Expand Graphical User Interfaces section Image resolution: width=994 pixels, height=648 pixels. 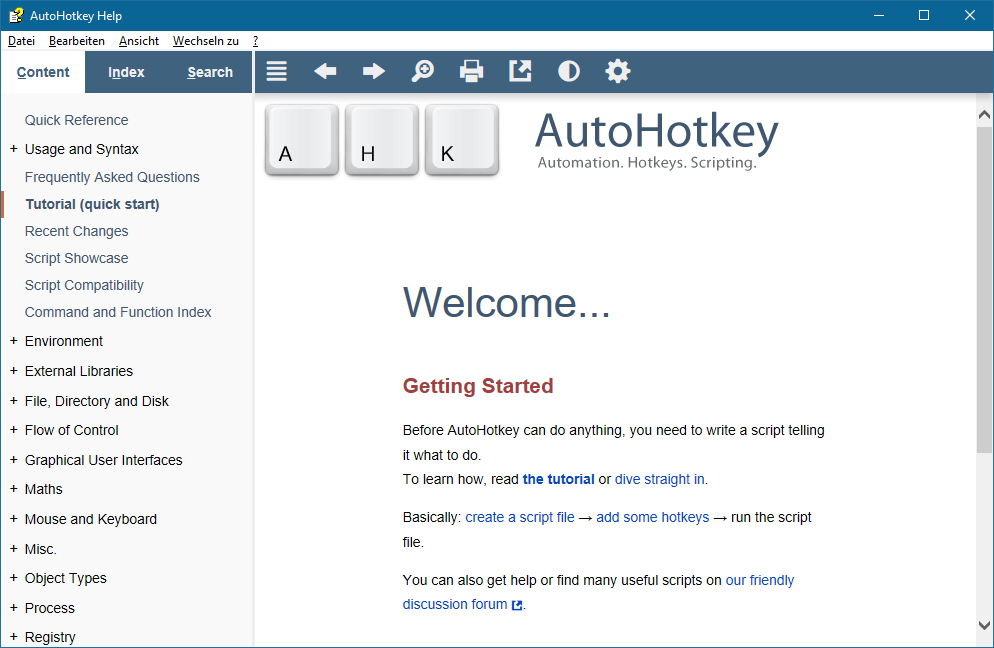(13, 460)
